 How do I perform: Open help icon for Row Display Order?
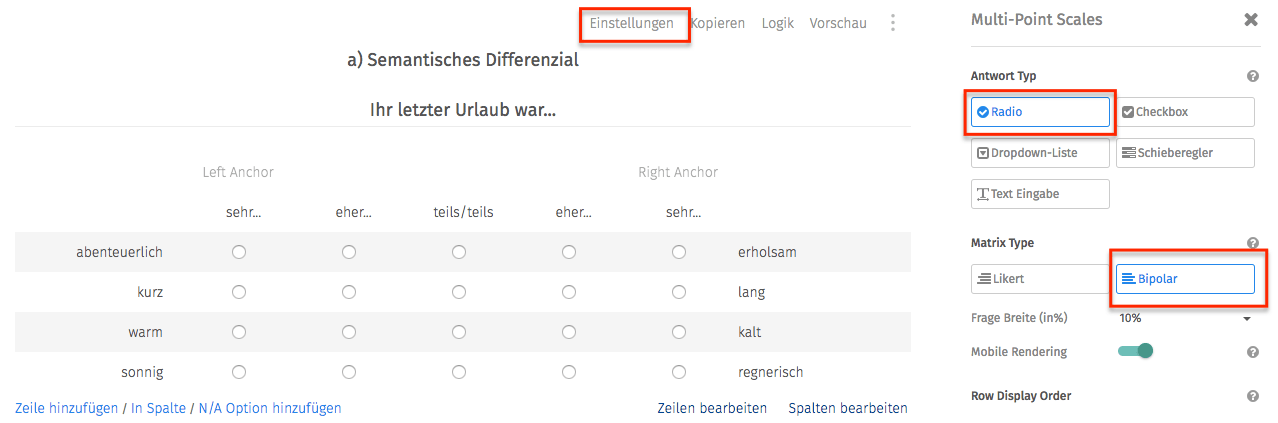pos(1253,396)
